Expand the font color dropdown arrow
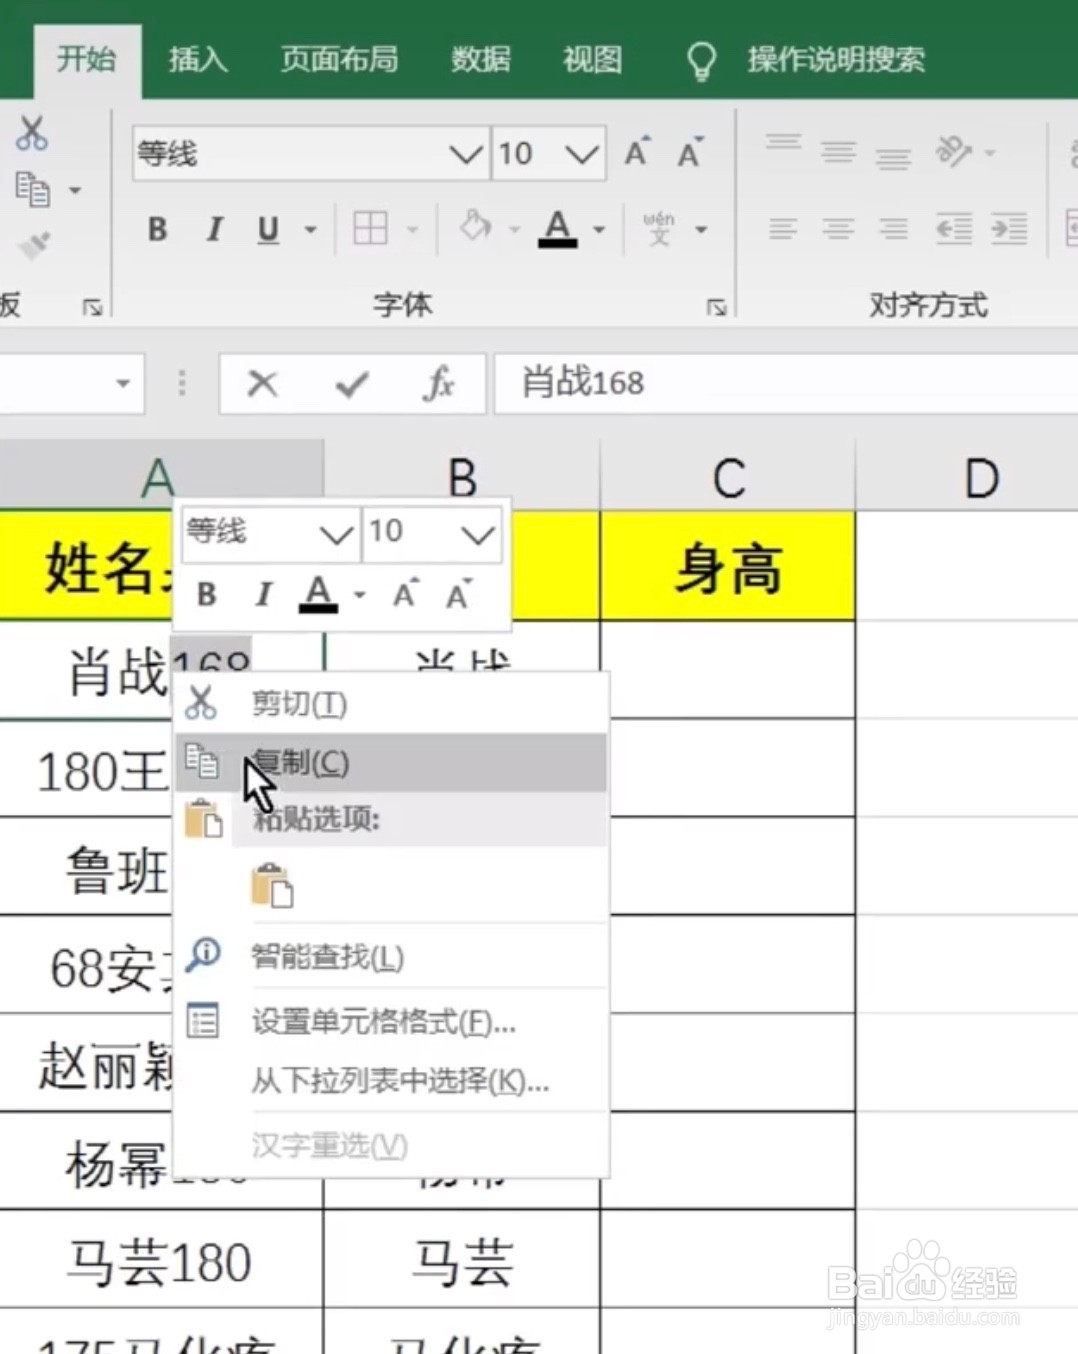Viewport: 1078px width, 1354px height. tap(597, 231)
